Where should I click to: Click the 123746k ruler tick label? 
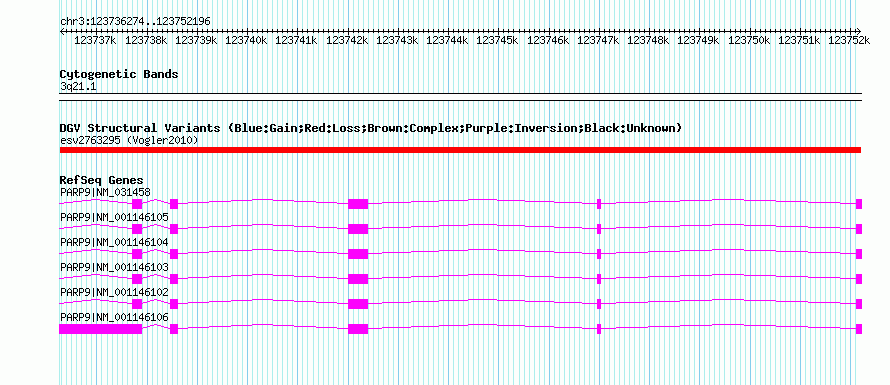(x=548, y=40)
